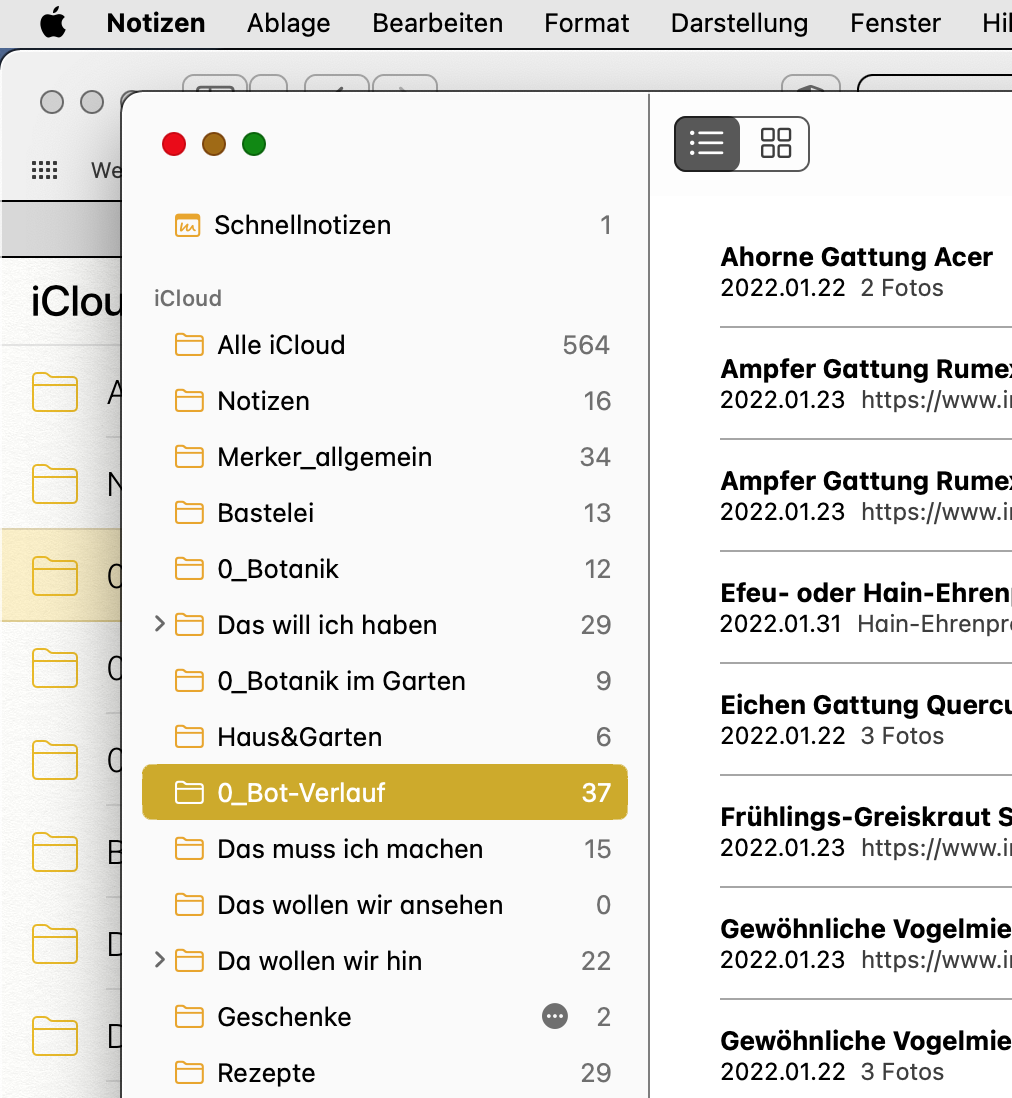Click folder icon of Da wollen wir hin
This screenshot has width=1012, height=1098.
point(189,961)
